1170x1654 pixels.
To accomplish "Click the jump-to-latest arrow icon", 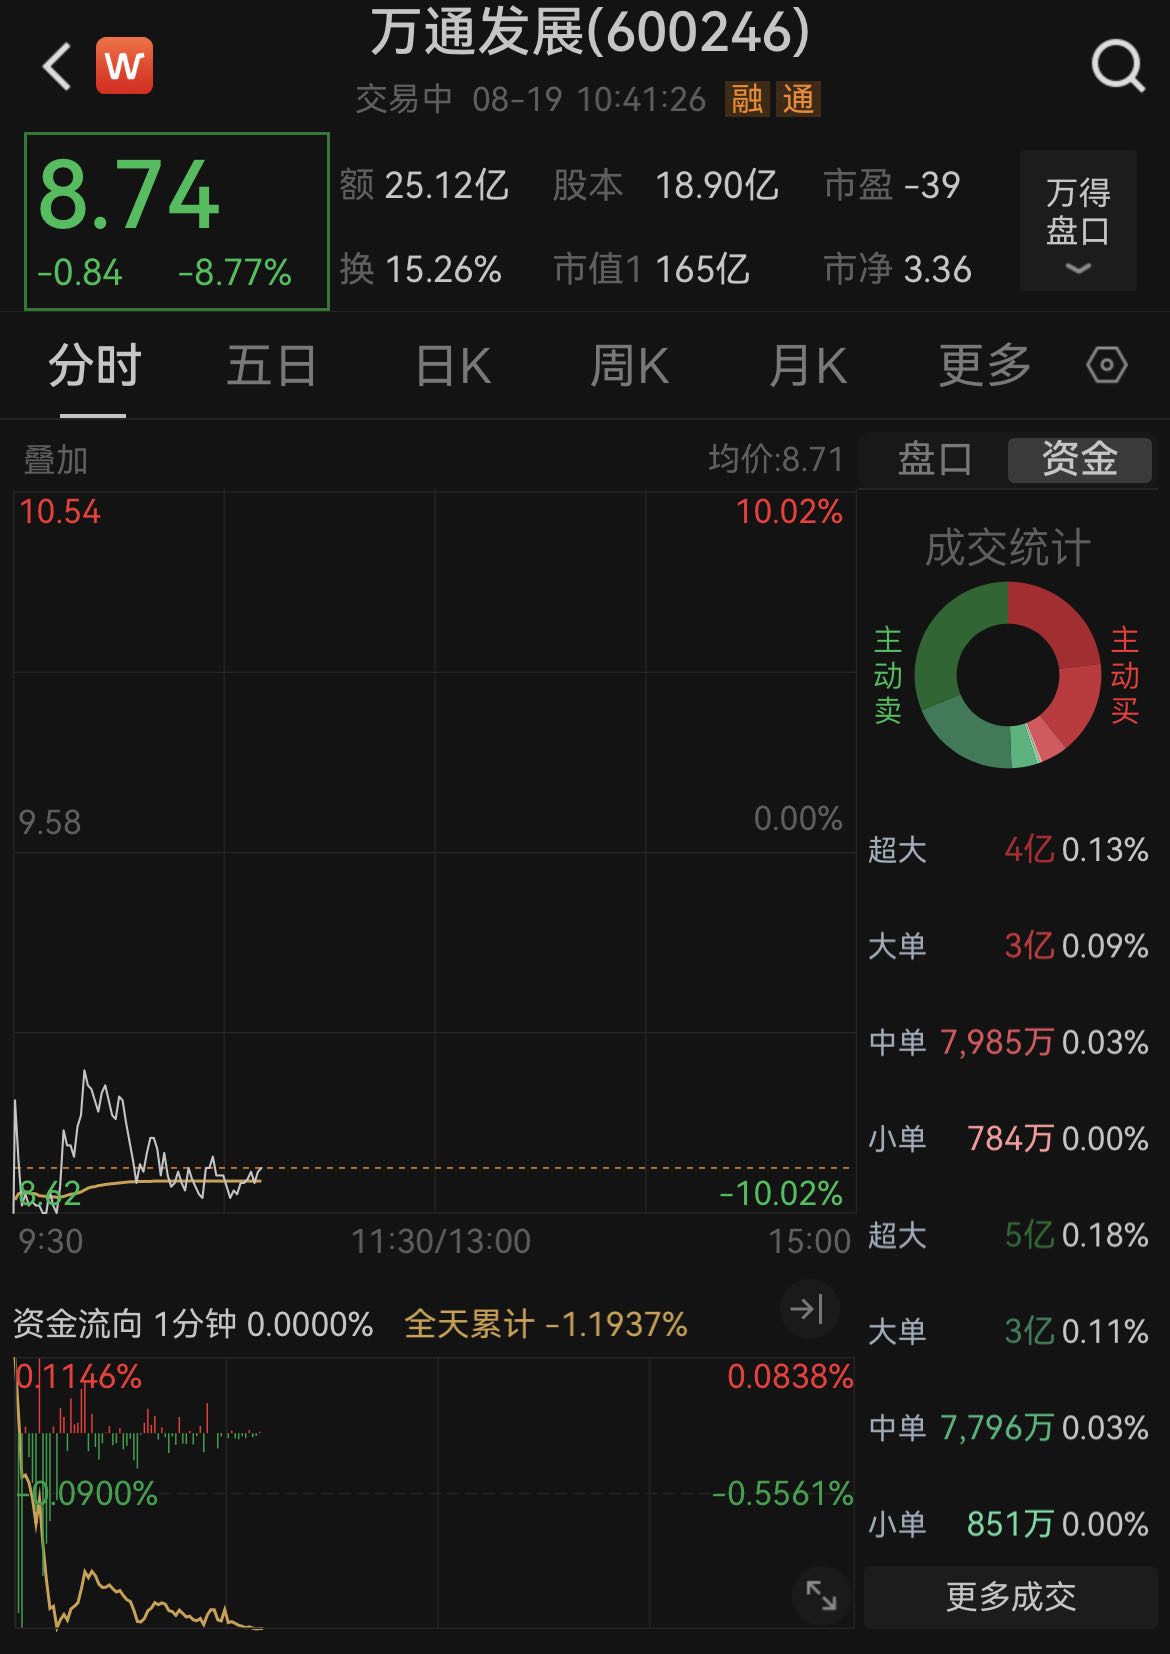I will [x=807, y=1308].
